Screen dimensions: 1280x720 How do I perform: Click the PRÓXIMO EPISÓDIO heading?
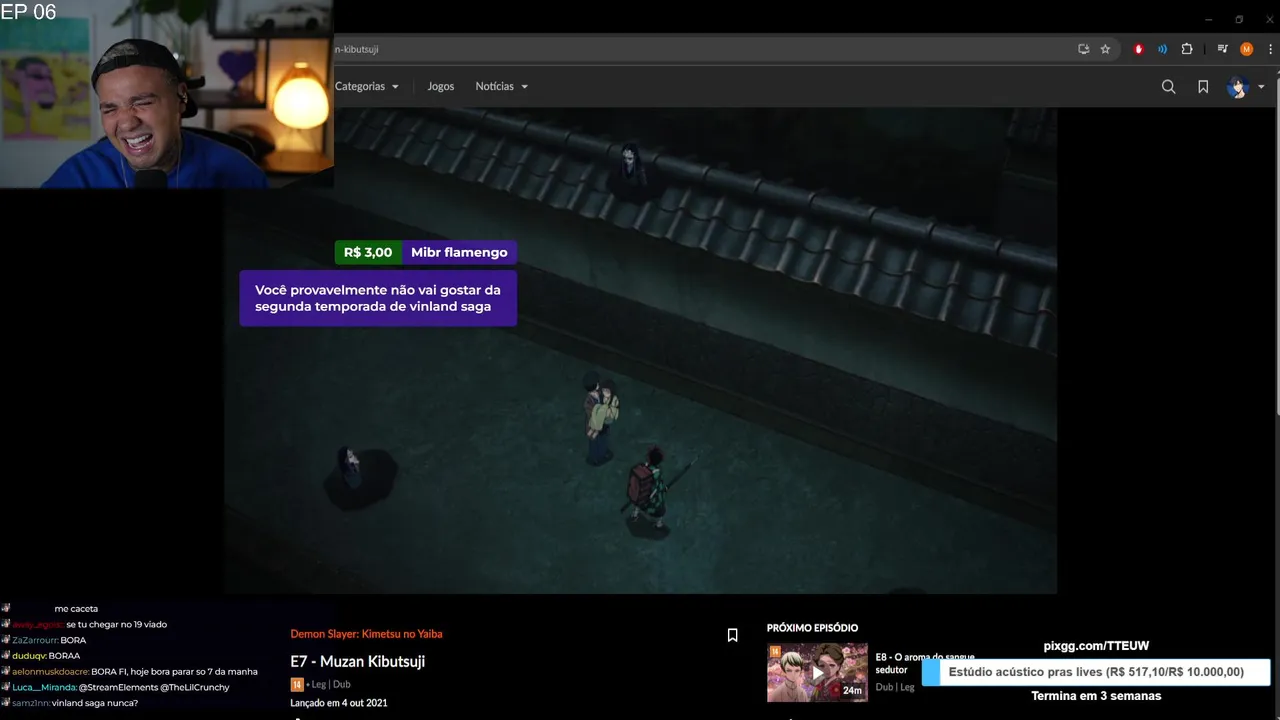click(x=812, y=628)
